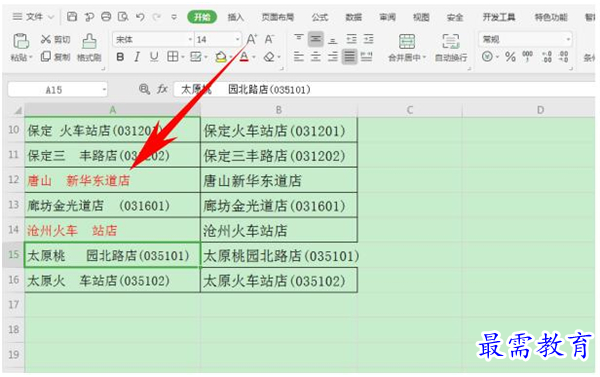The width and height of the screenshot is (600, 377).
Task: Open the 合并居中 dropdown arrow
Action: pos(424,58)
